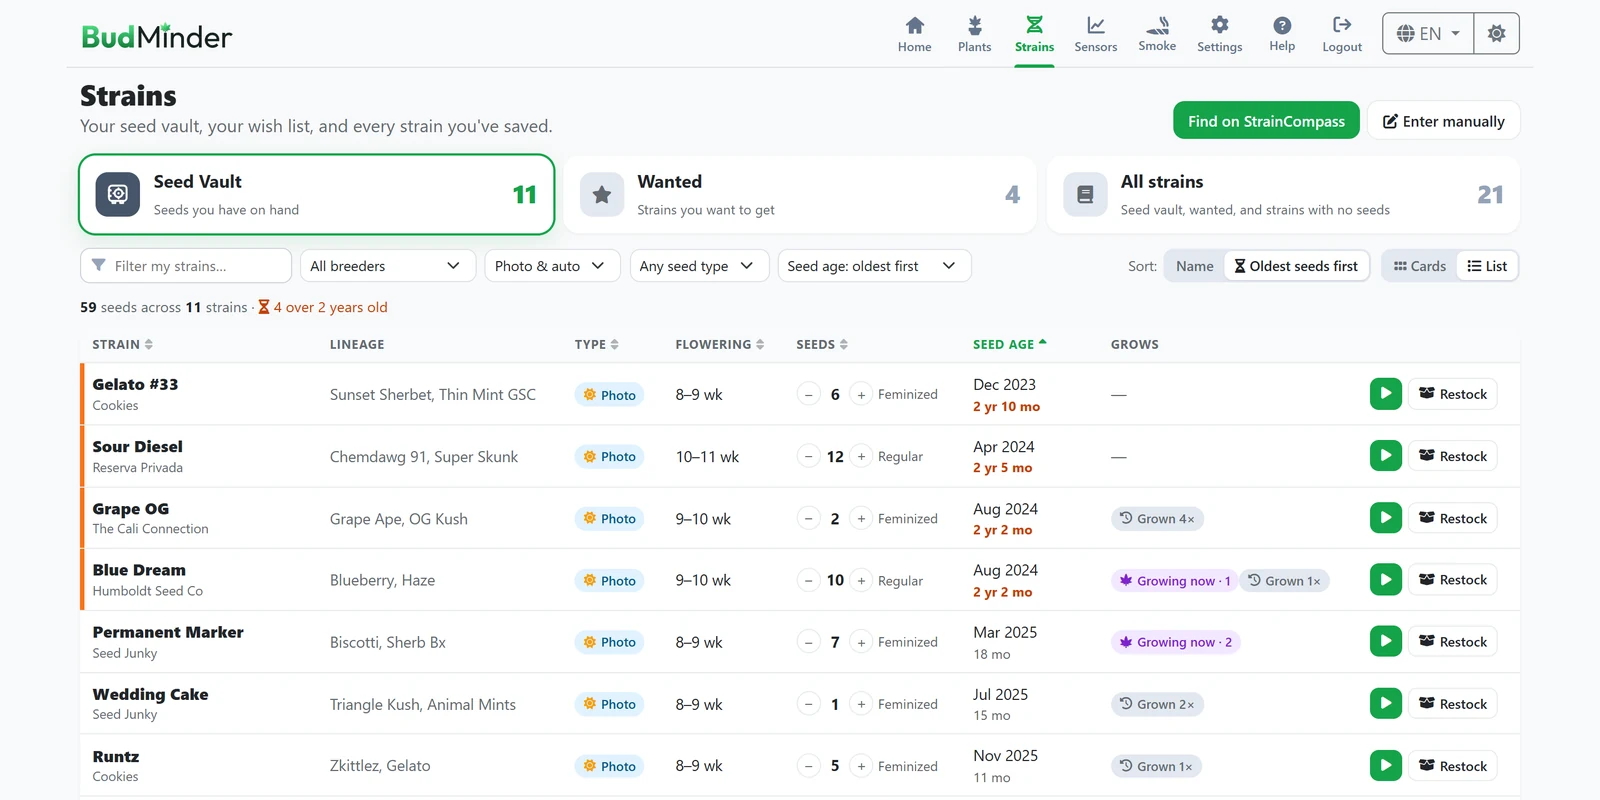Switch to Cards view
Viewport: 1600px width, 800px height.
[x=1420, y=266]
